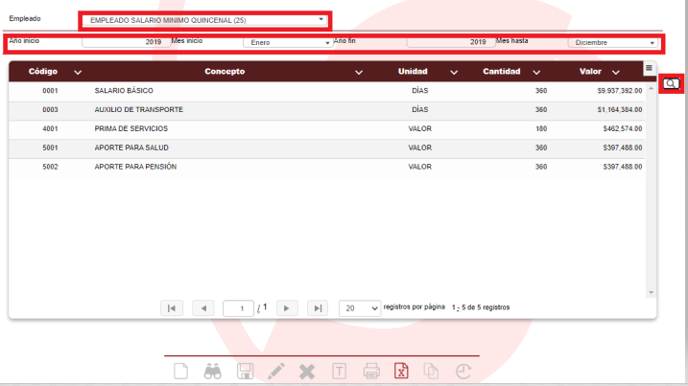Image resolution: width=688 pixels, height=386 pixels.
Task: Click the printer icon
Action: point(371,371)
